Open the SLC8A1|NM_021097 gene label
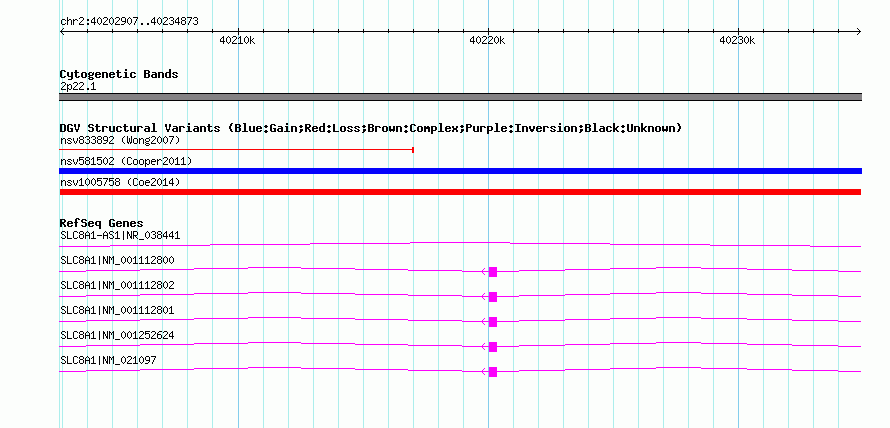 point(108,360)
